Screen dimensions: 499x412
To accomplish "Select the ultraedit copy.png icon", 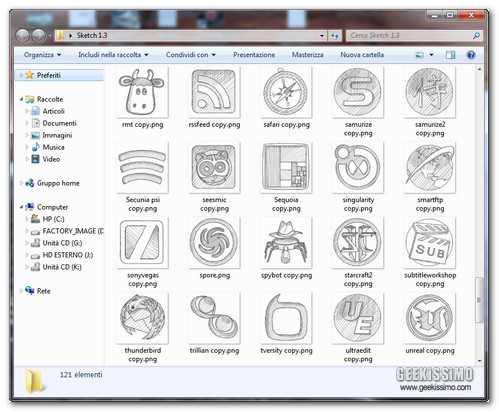I will point(358,318).
